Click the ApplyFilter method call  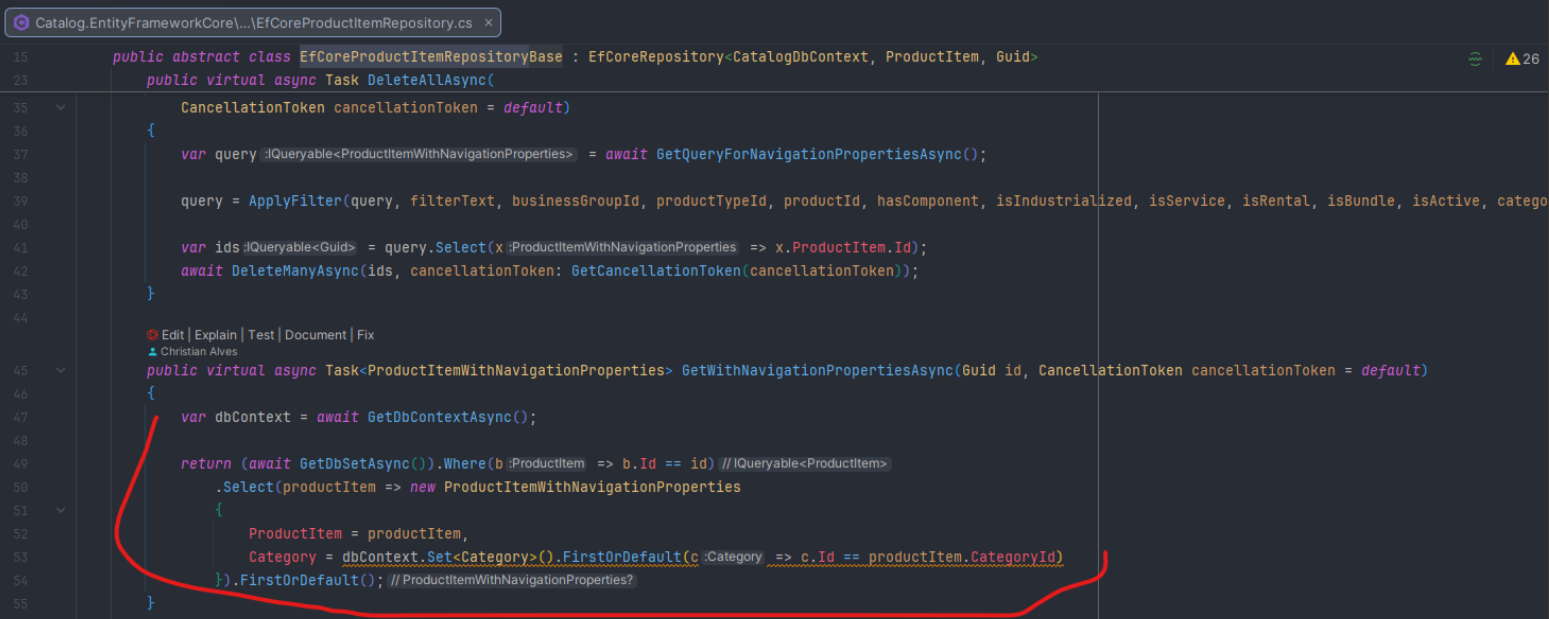pos(294,201)
